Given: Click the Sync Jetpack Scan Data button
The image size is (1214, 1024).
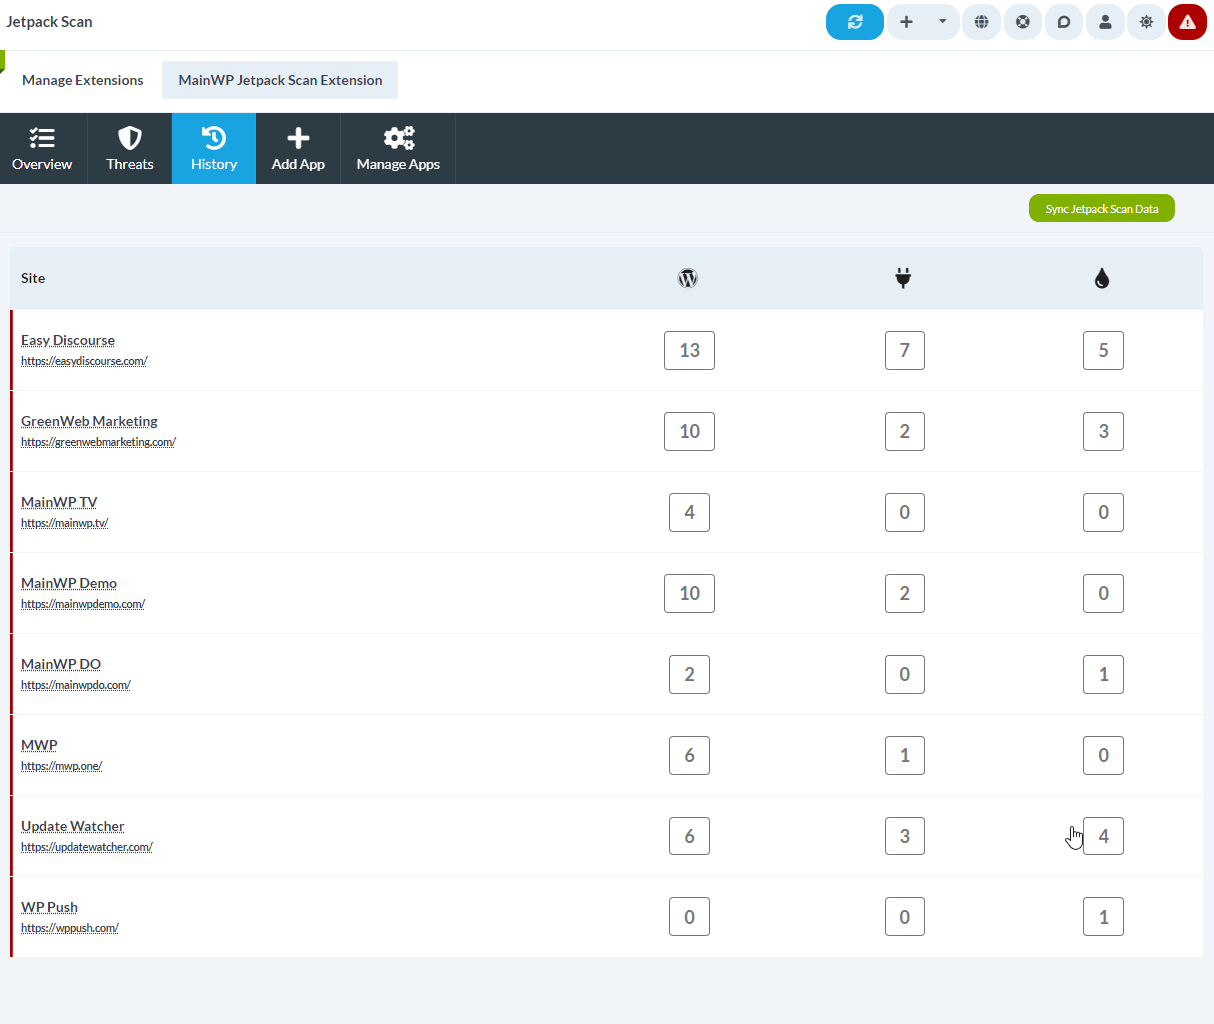Looking at the screenshot, I should pos(1101,208).
